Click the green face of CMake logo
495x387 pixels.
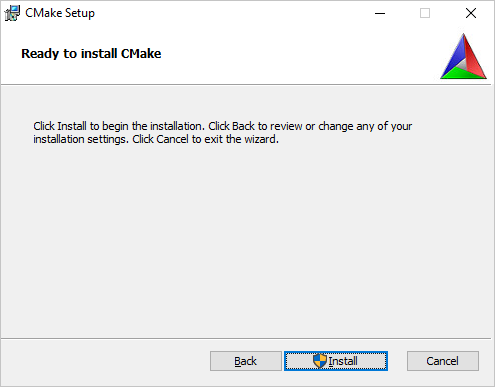(x=463, y=74)
